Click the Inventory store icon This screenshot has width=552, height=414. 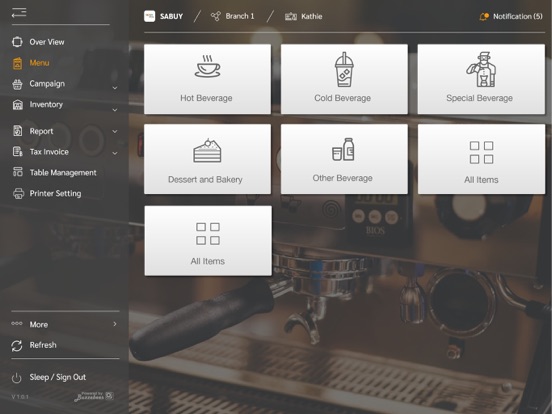coord(18,105)
